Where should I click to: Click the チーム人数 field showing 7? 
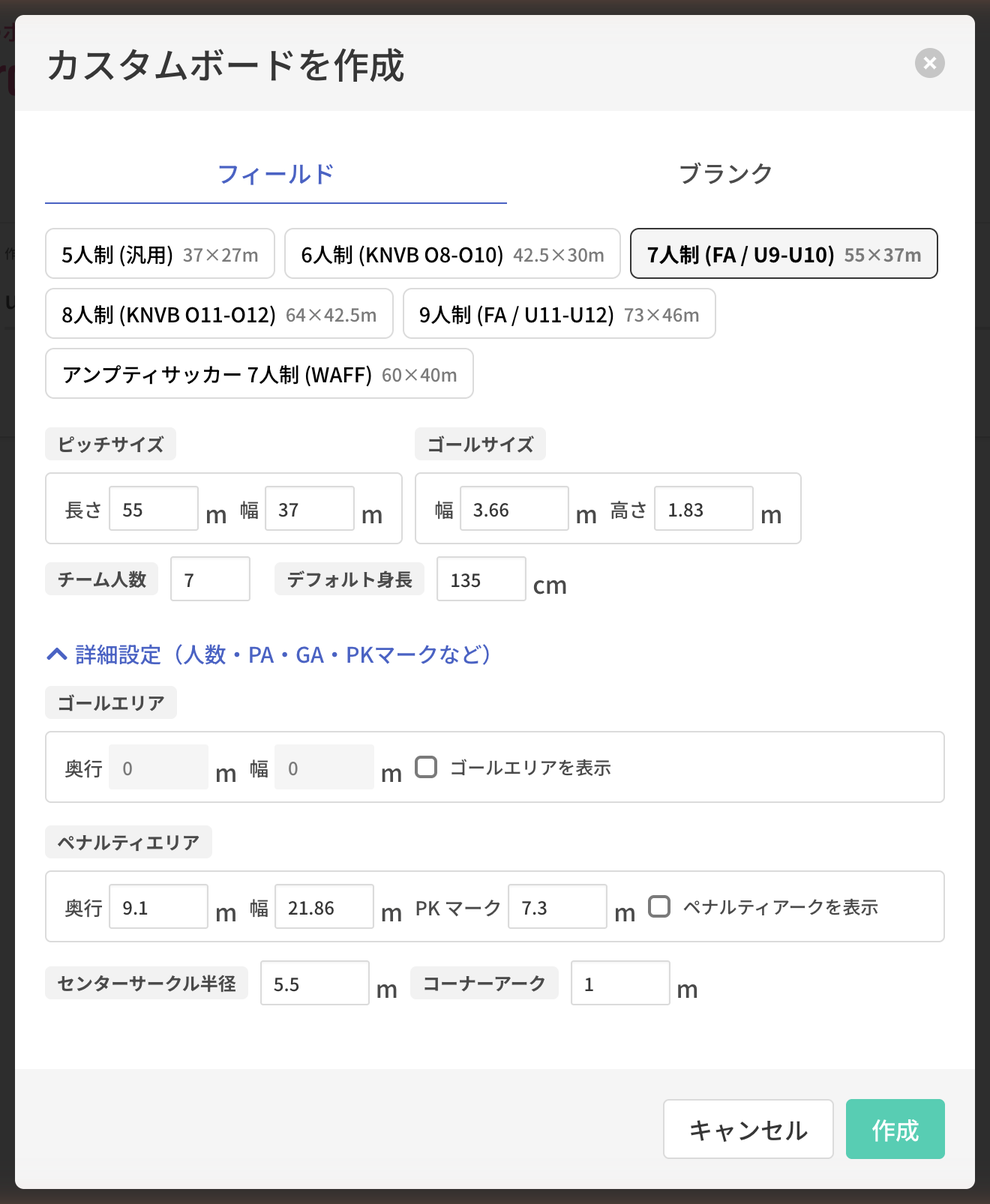tap(210, 579)
